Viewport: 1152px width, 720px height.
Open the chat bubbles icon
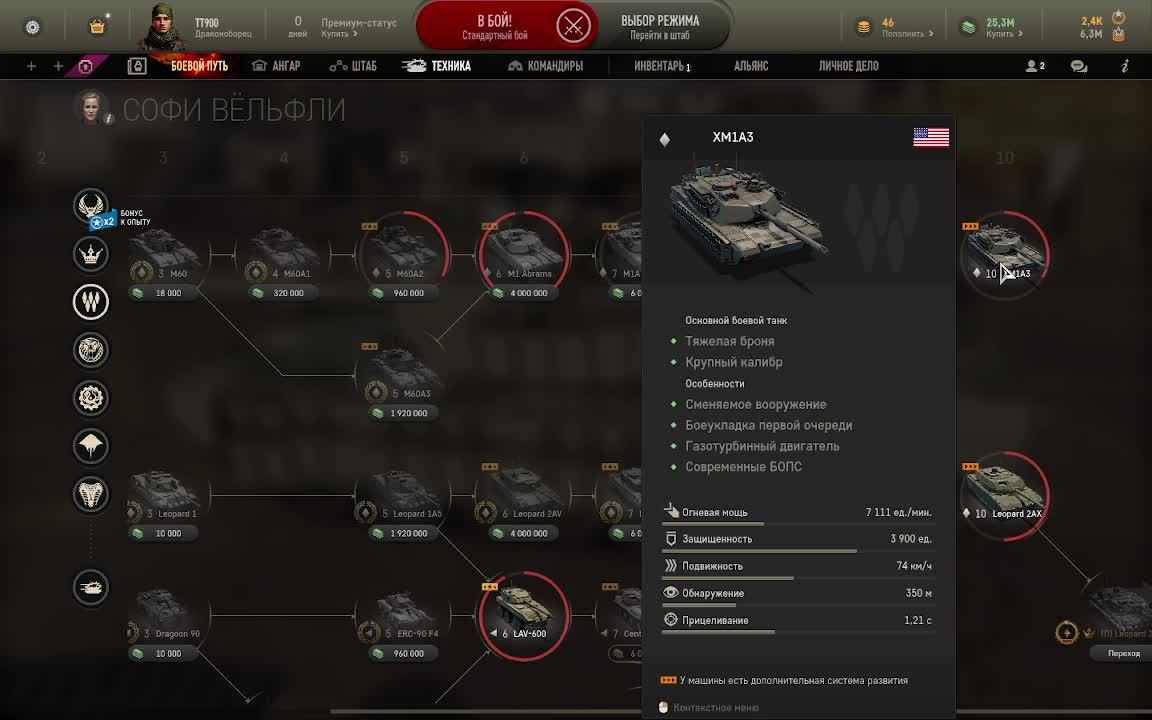coord(1079,66)
